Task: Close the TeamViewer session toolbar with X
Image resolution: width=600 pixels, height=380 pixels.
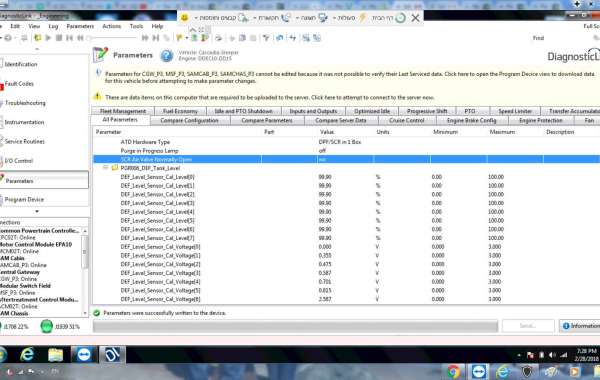Action: 416,18
